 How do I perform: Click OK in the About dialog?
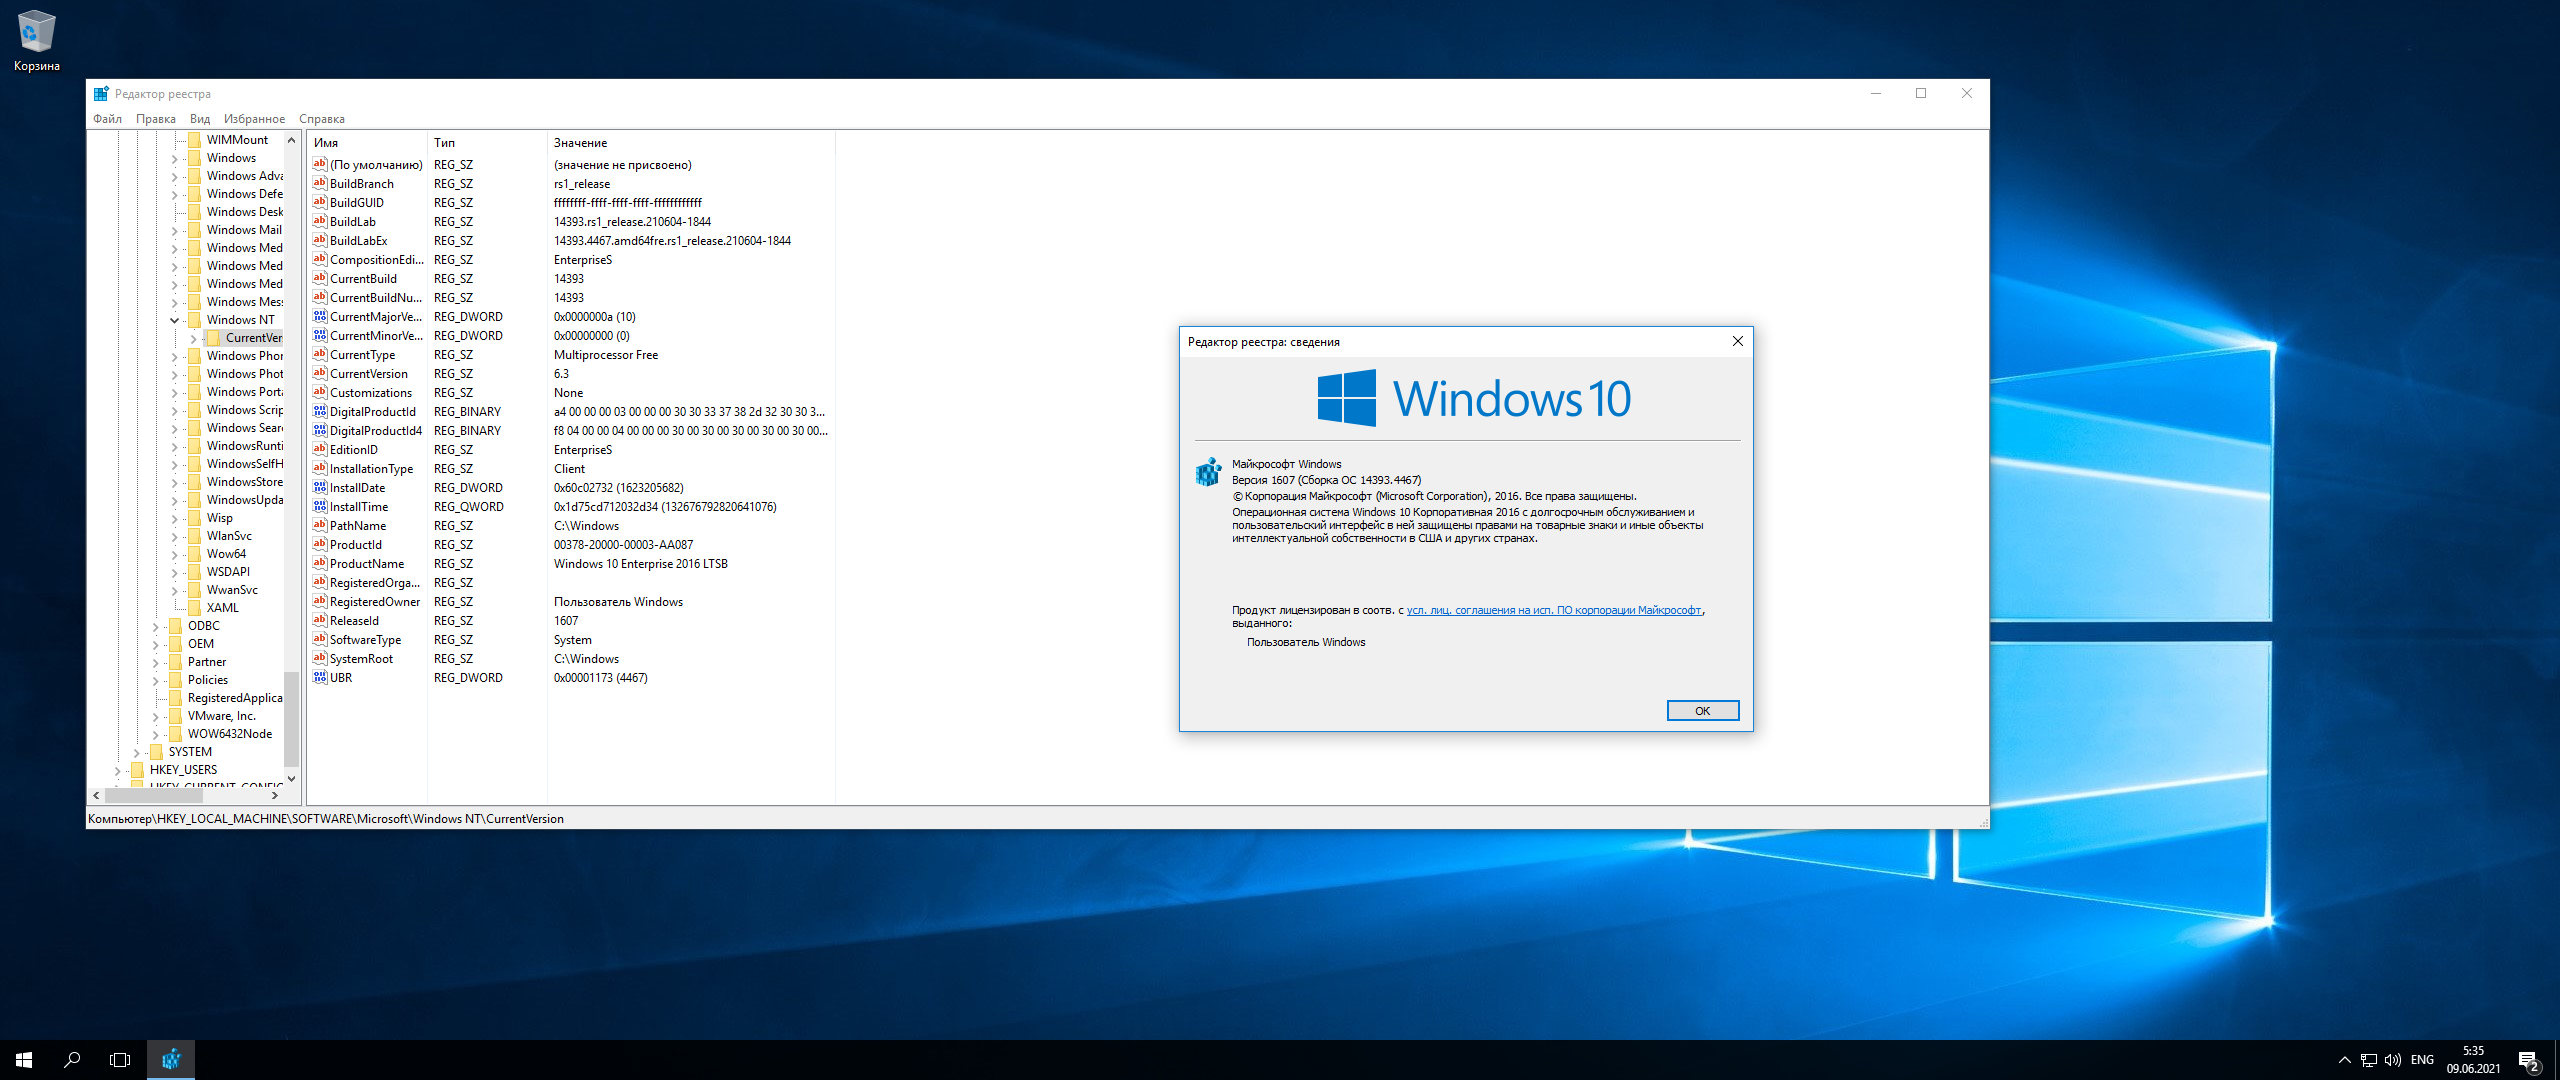[1702, 710]
